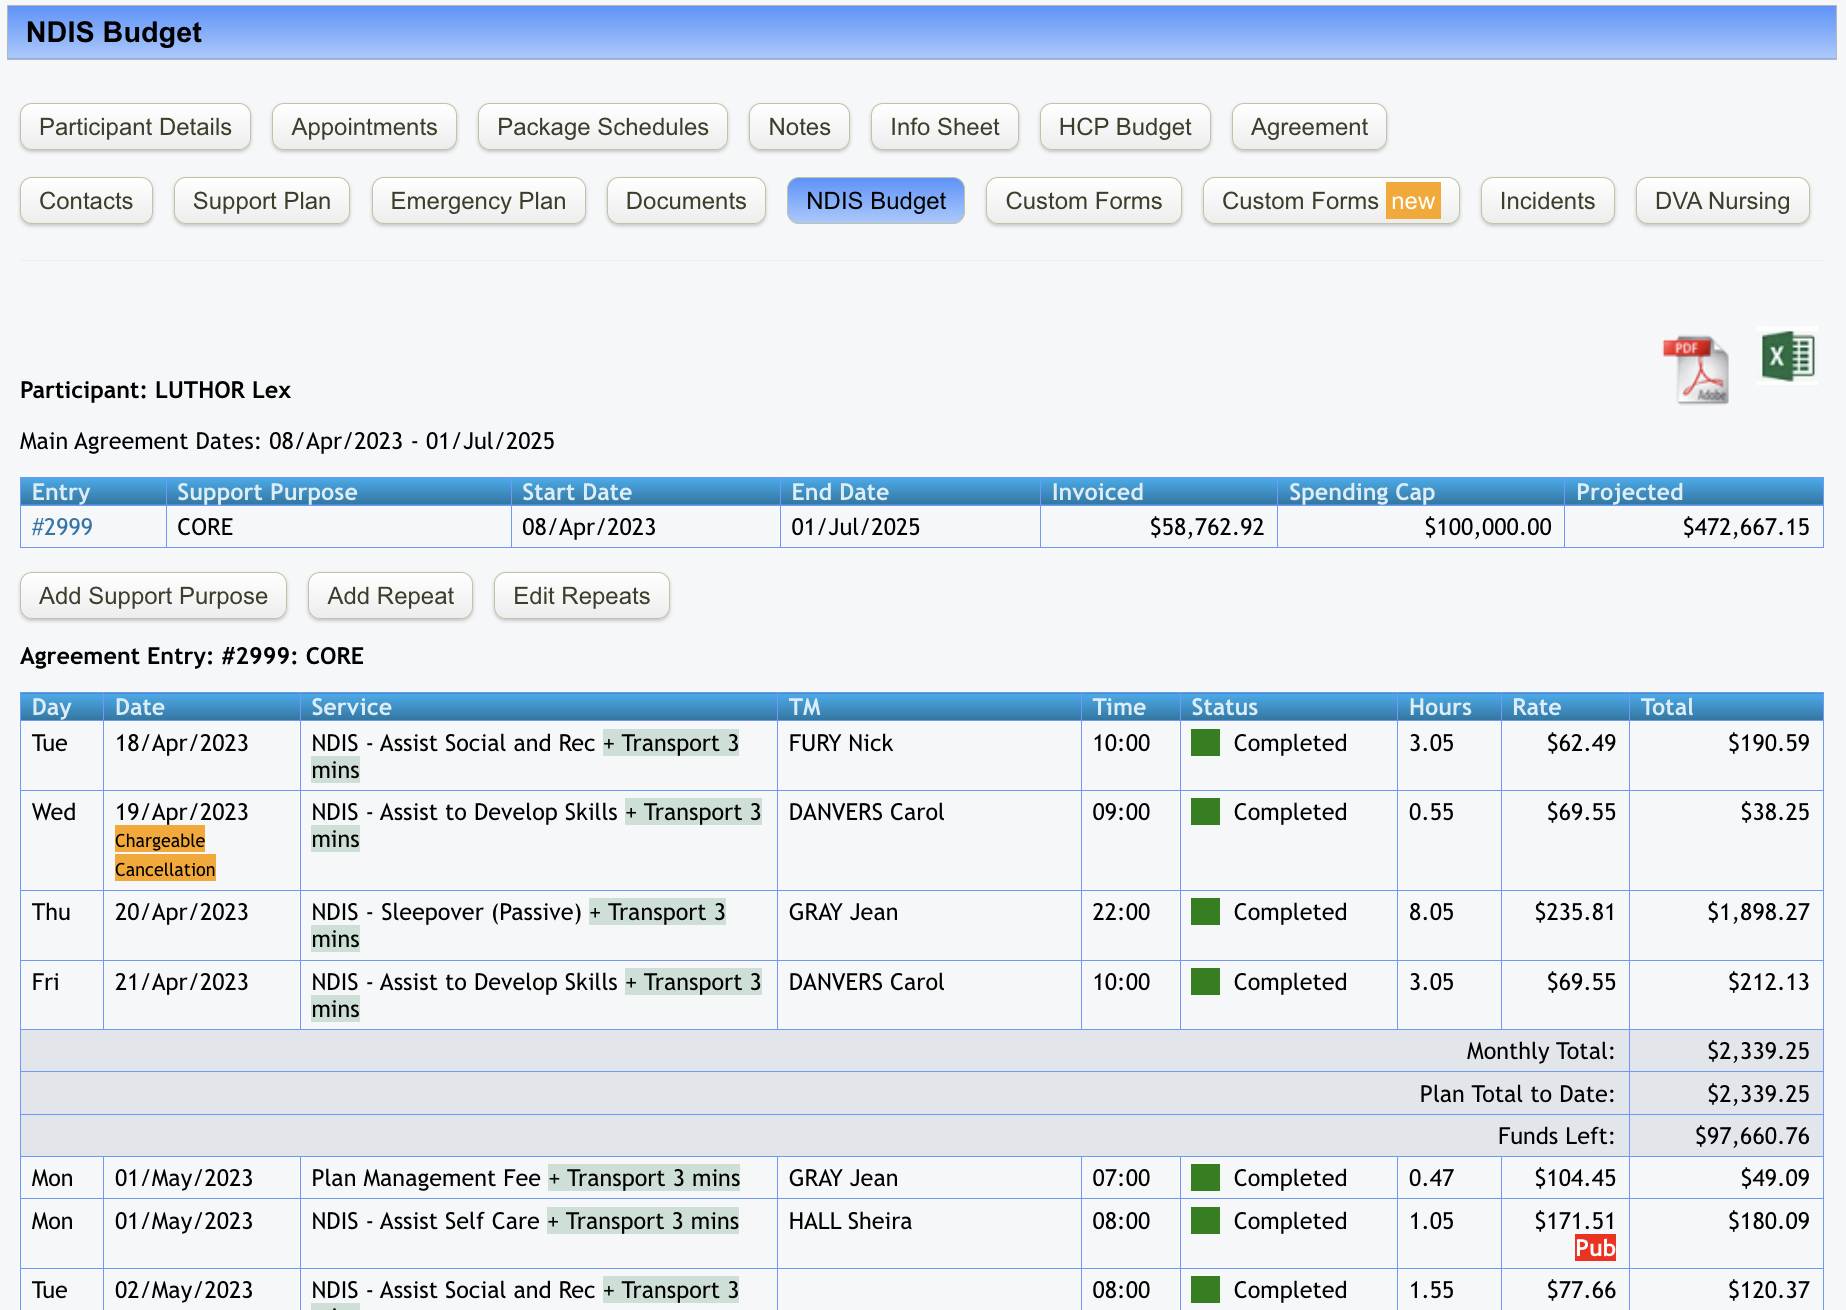Open Custom Forms new tab
Screen dimensions: 1846x1310
1329,201
